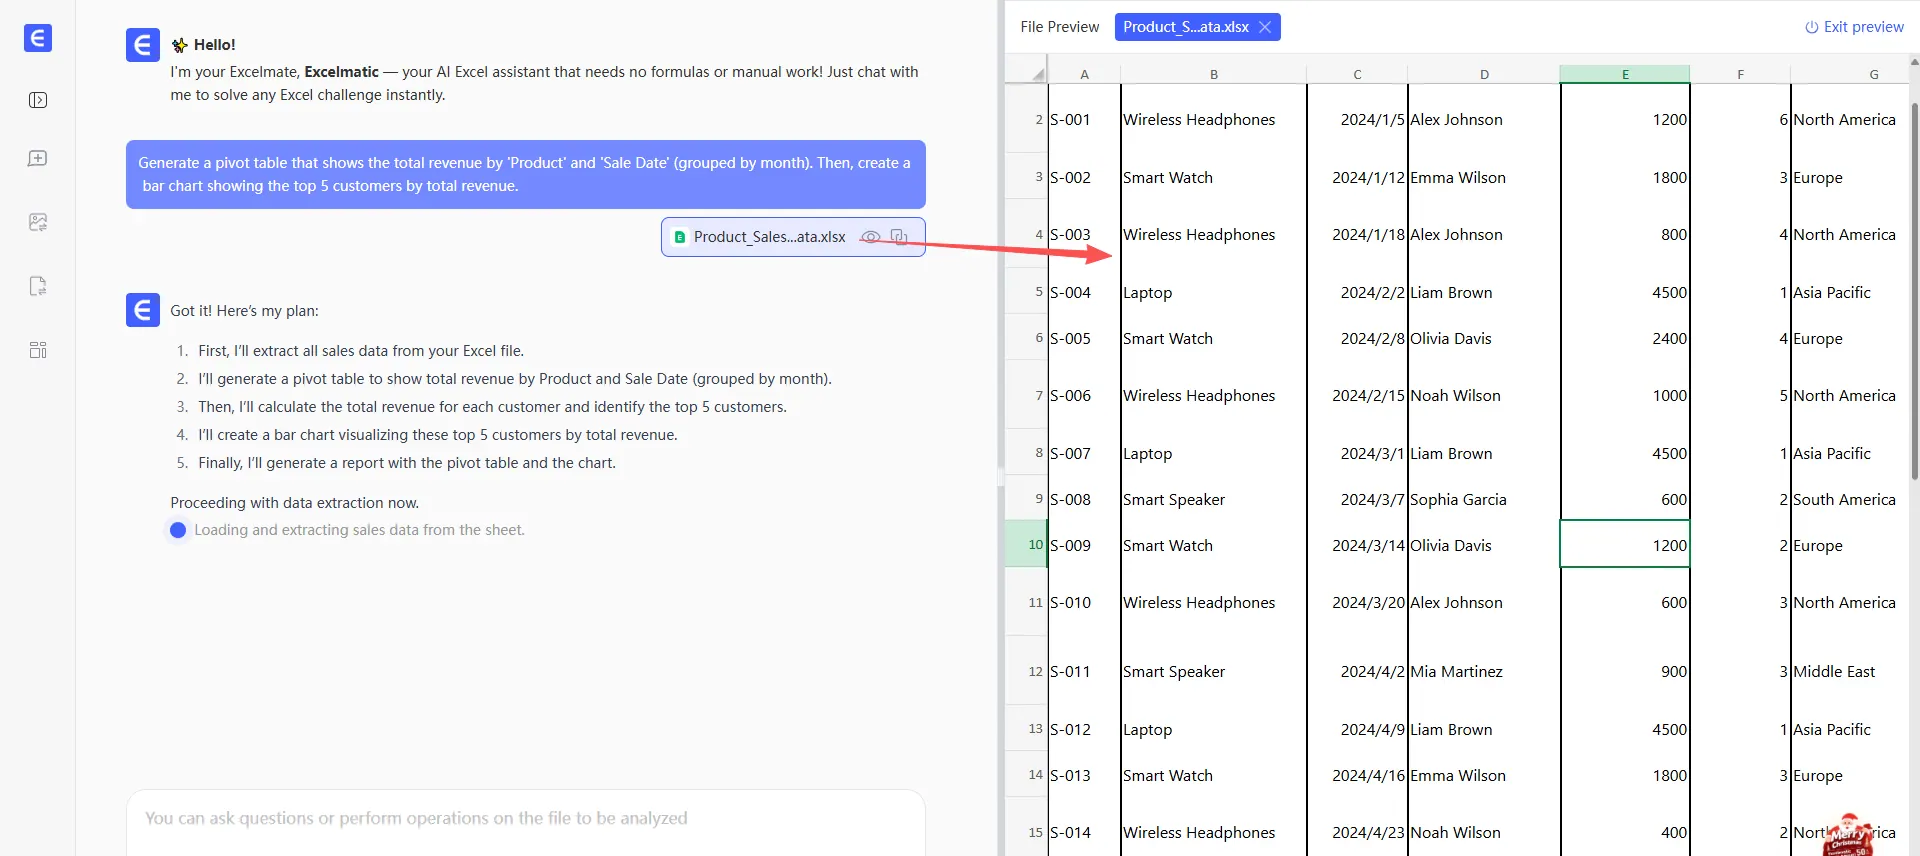Open the file conversion tool in the sidebar
This screenshot has width=1920, height=856.
point(38,286)
